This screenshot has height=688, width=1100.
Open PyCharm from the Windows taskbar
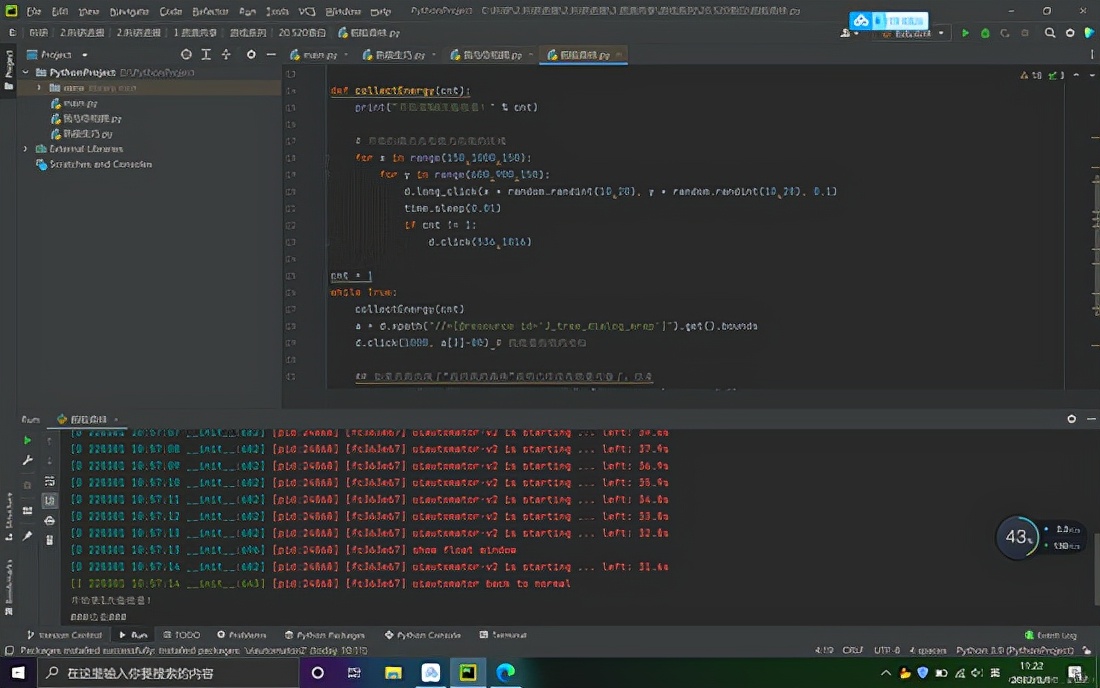tap(468, 673)
